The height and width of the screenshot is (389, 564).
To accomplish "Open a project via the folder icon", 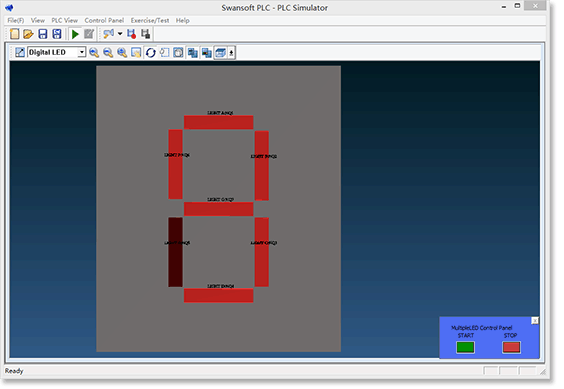I will pyautogui.click(x=28, y=34).
